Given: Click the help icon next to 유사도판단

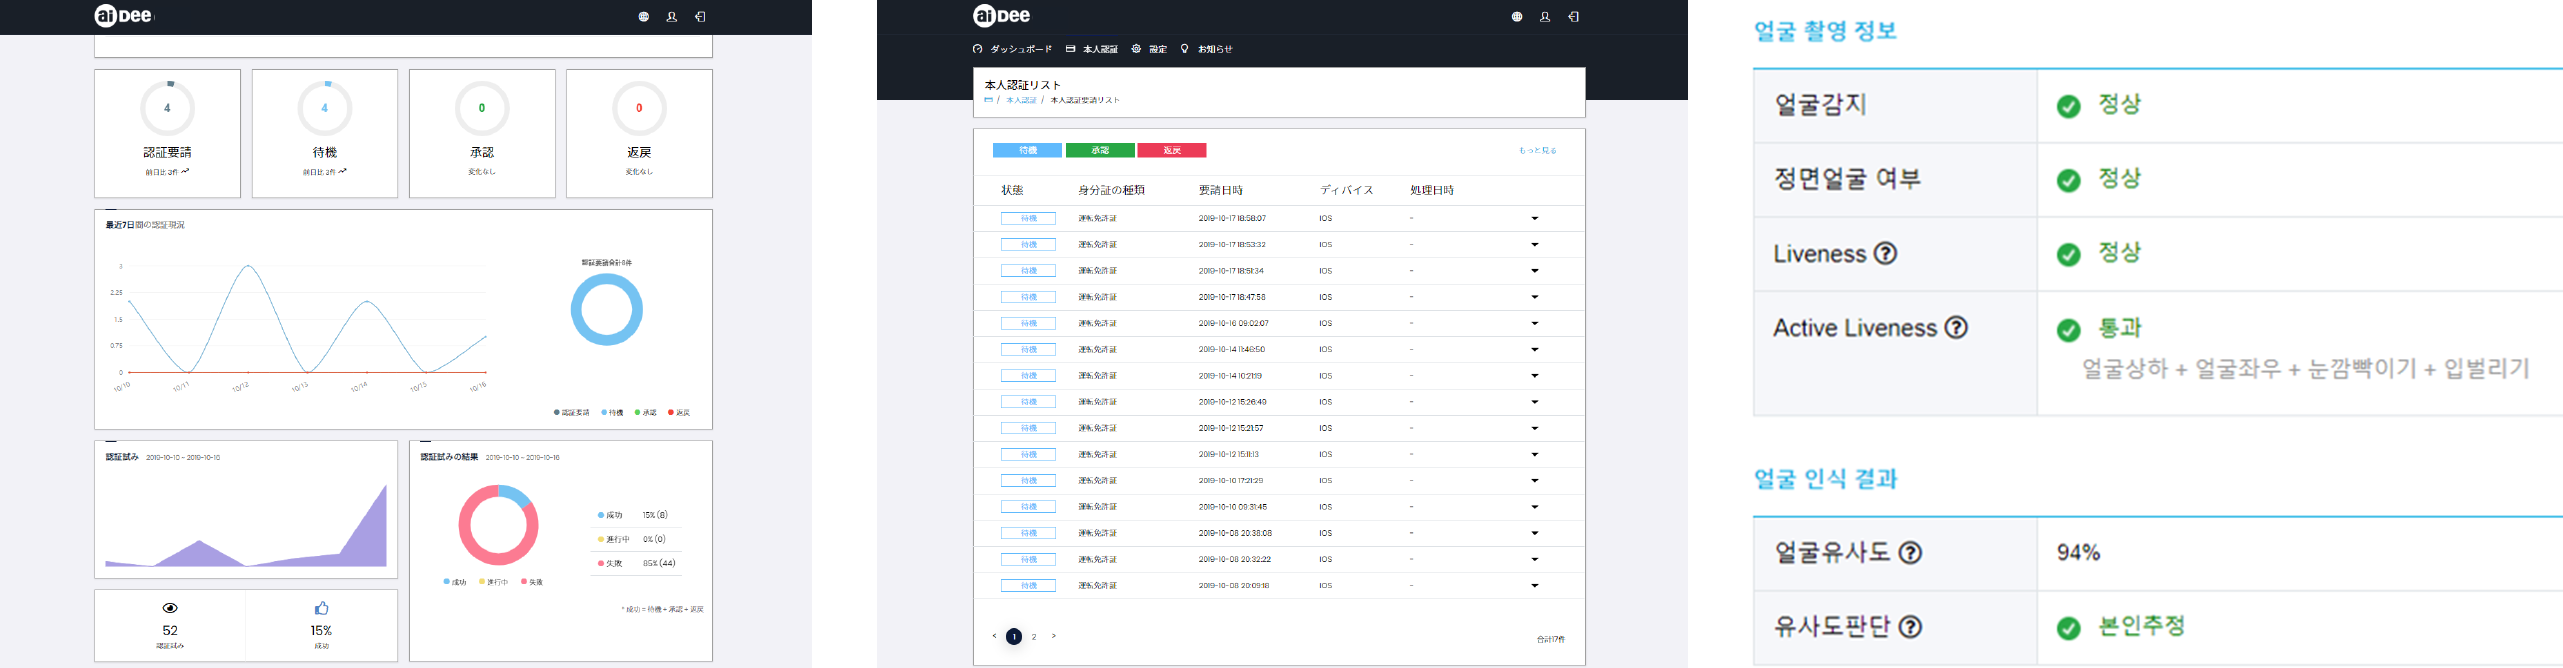Looking at the screenshot, I should click(1910, 627).
